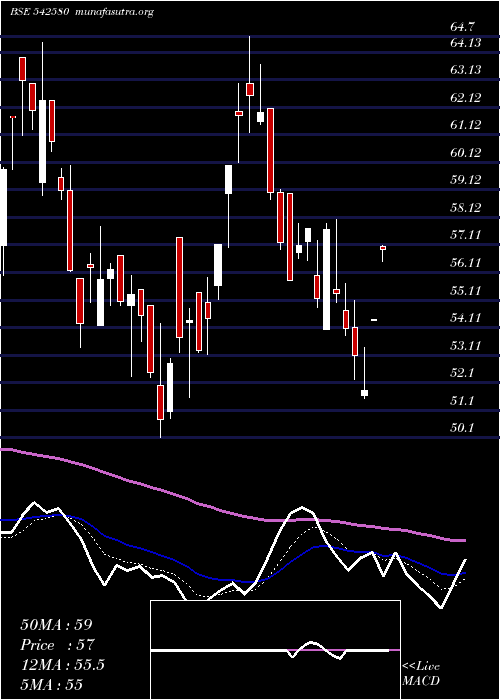Select the 64.13 price axis label
The width and height of the screenshot is (500, 700).
[466, 43]
